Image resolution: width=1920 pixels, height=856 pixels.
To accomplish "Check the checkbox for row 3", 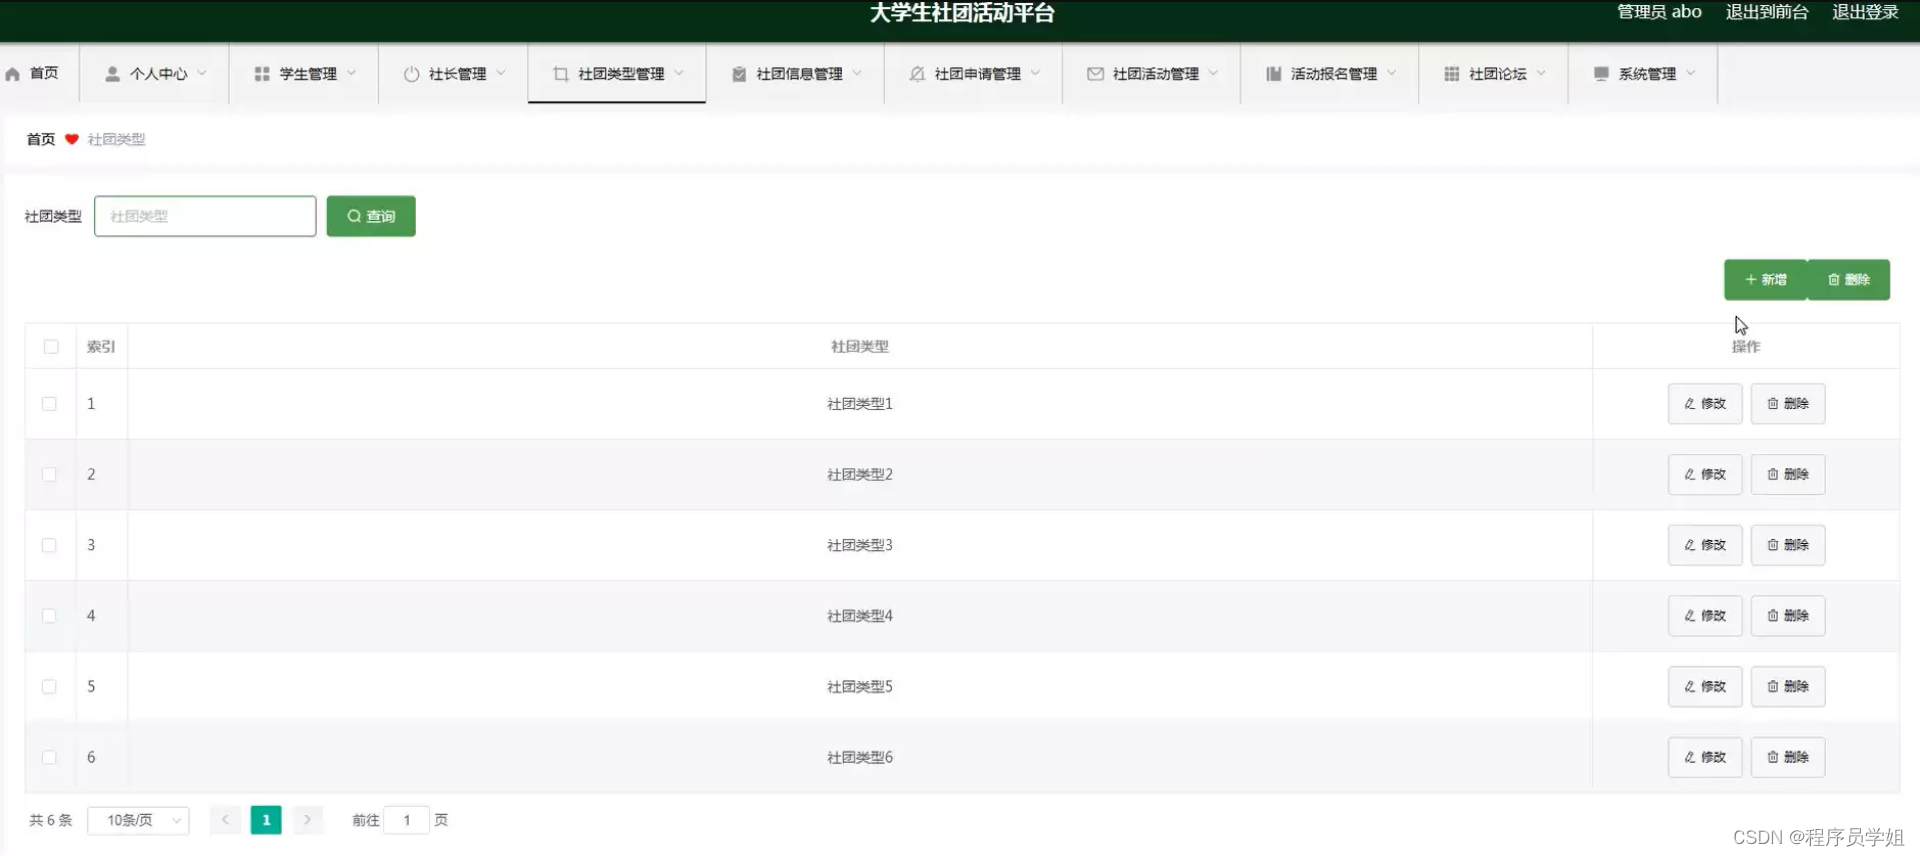I will click(x=49, y=545).
